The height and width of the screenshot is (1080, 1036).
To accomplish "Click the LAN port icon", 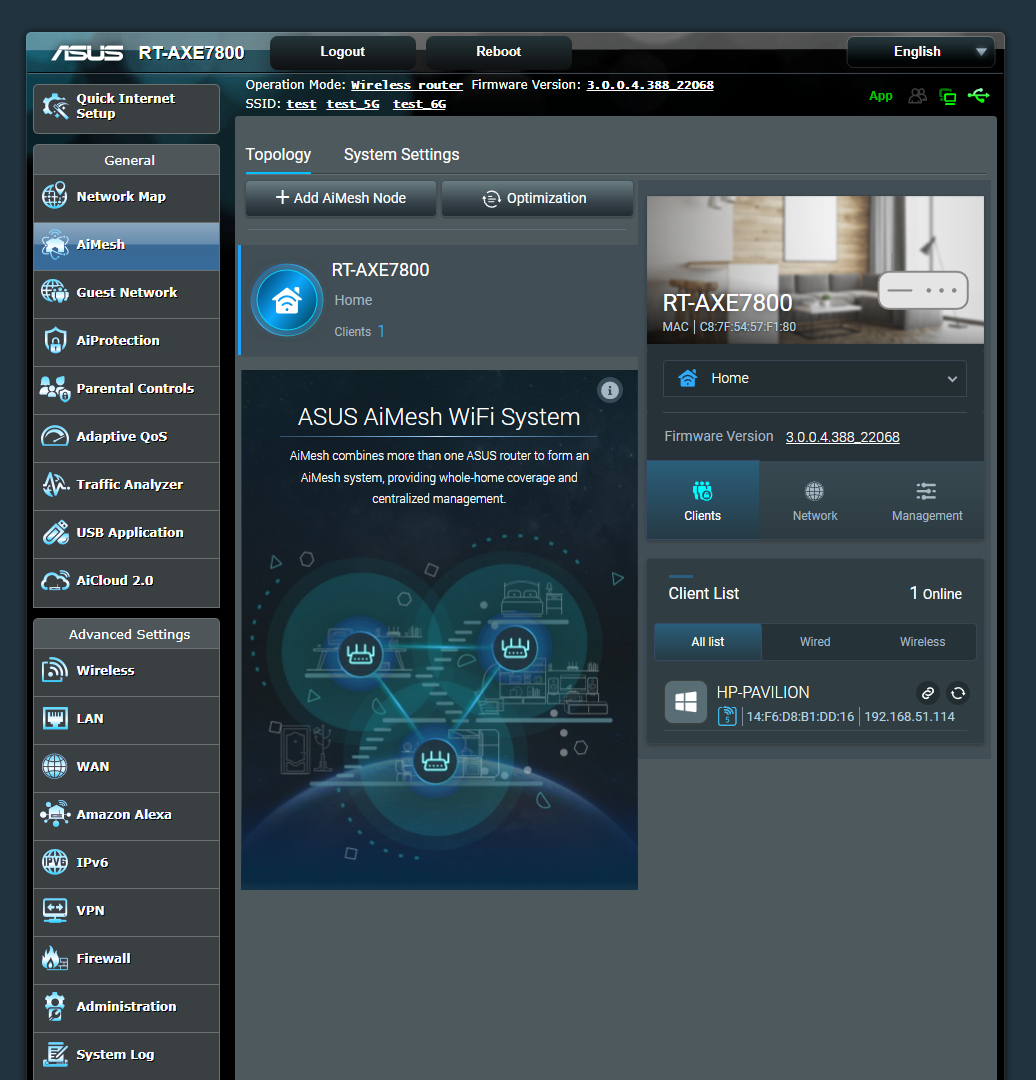I will tap(54, 718).
